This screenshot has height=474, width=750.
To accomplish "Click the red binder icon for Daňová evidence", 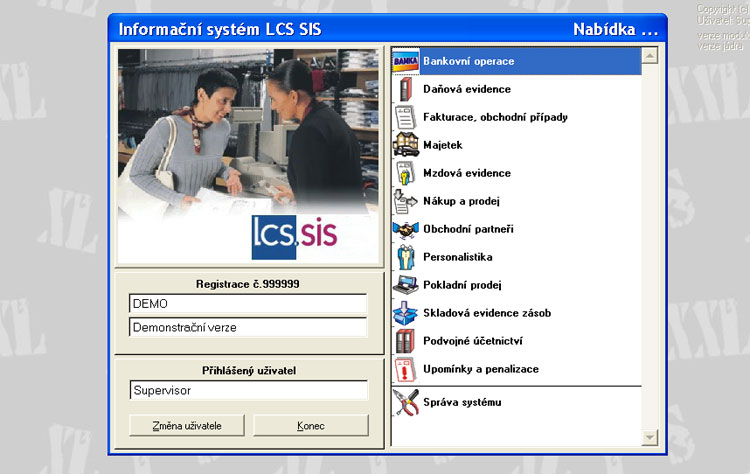I will point(406,89).
